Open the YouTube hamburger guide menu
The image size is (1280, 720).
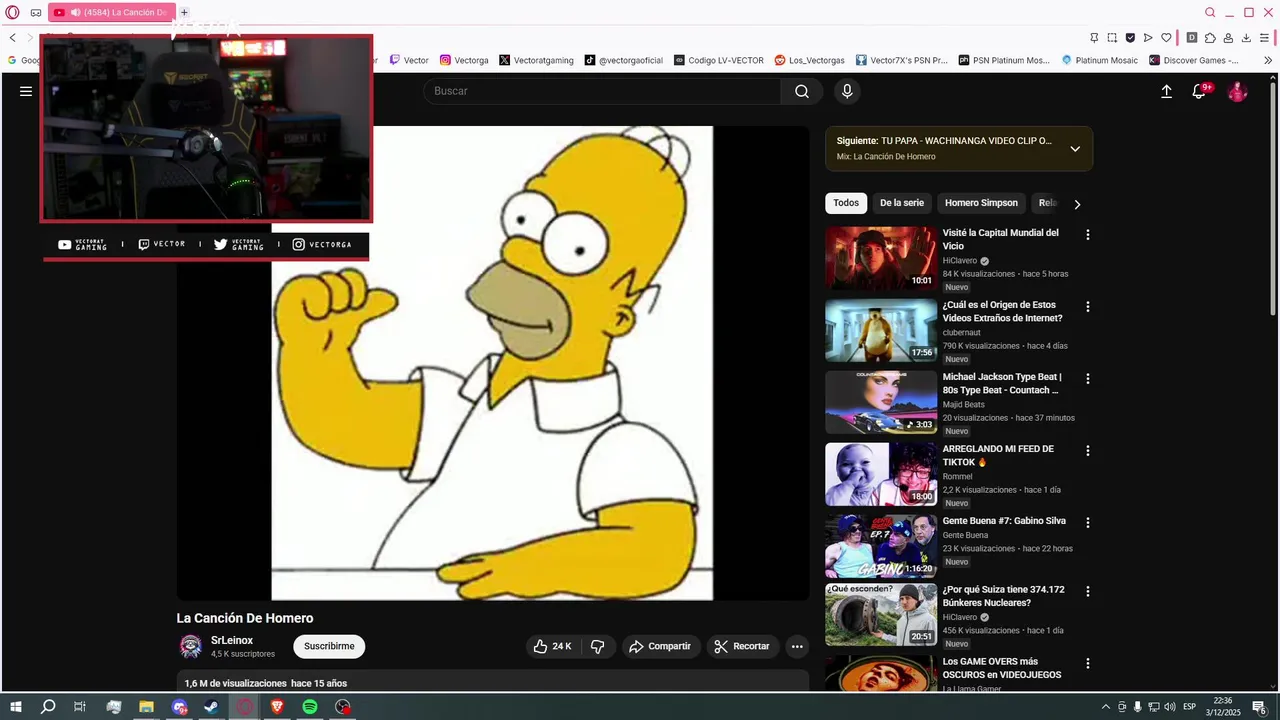[x=26, y=91]
